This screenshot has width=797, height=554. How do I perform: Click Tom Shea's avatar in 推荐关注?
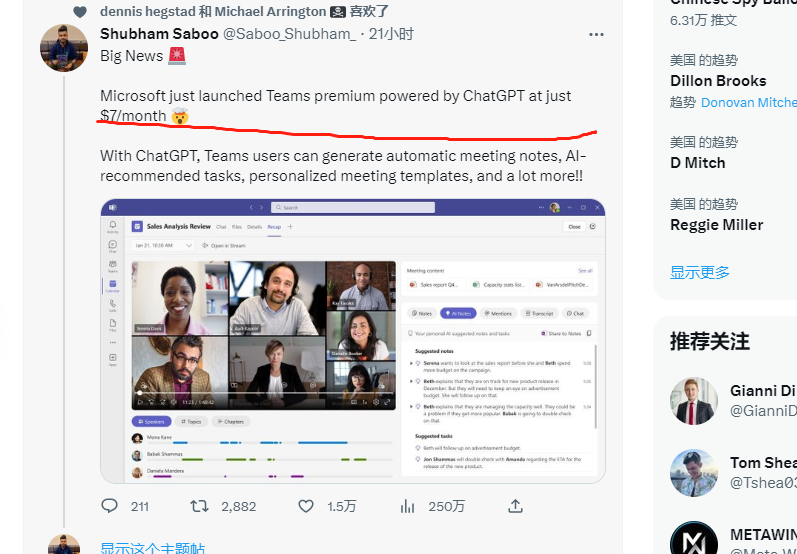click(694, 473)
